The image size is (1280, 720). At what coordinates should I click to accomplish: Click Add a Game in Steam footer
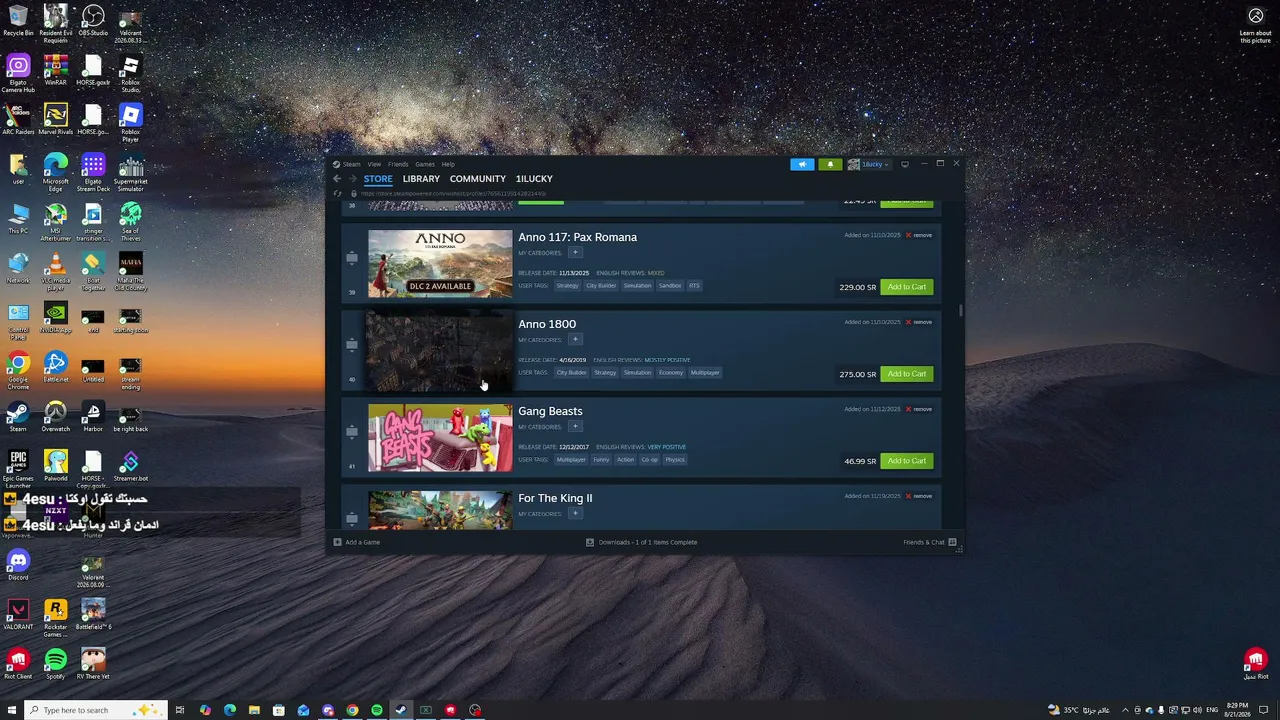357,542
